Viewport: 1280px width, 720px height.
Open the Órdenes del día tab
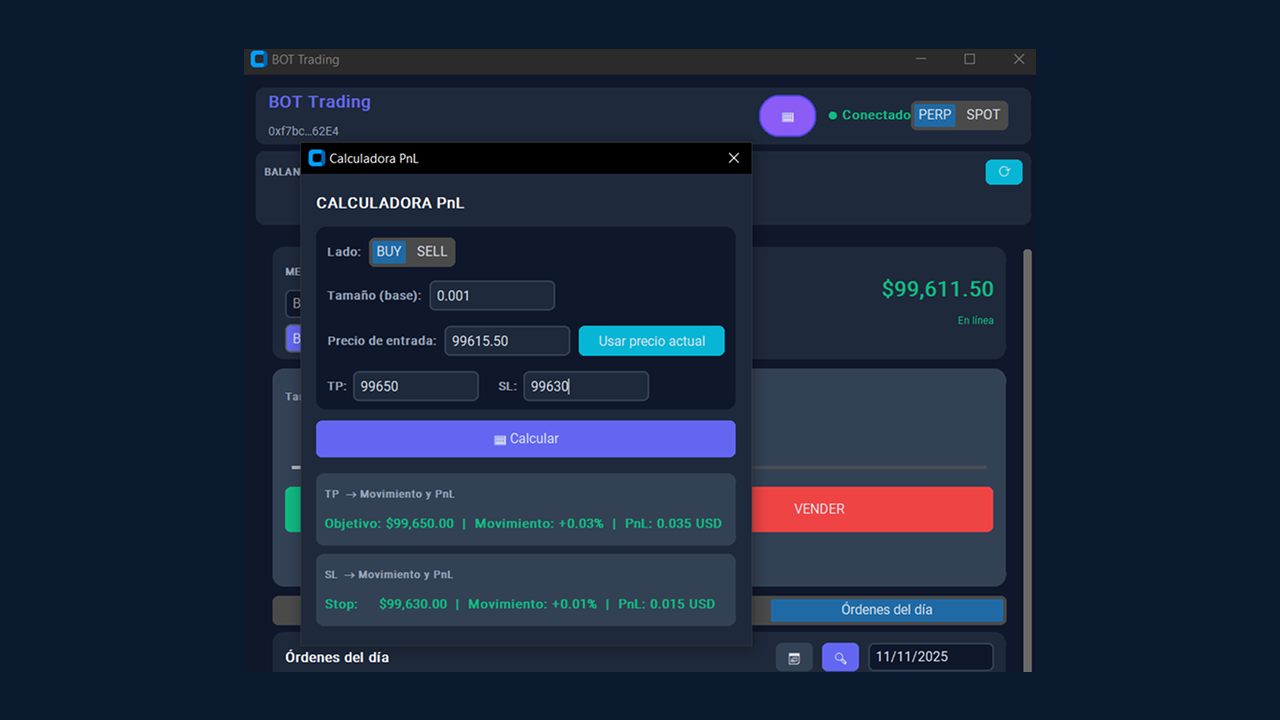[x=886, y=610]
